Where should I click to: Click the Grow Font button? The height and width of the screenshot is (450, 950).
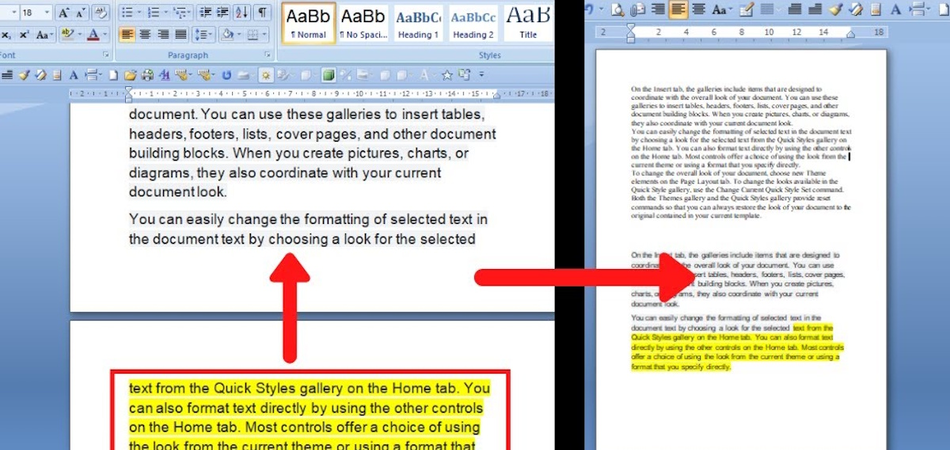64,12
